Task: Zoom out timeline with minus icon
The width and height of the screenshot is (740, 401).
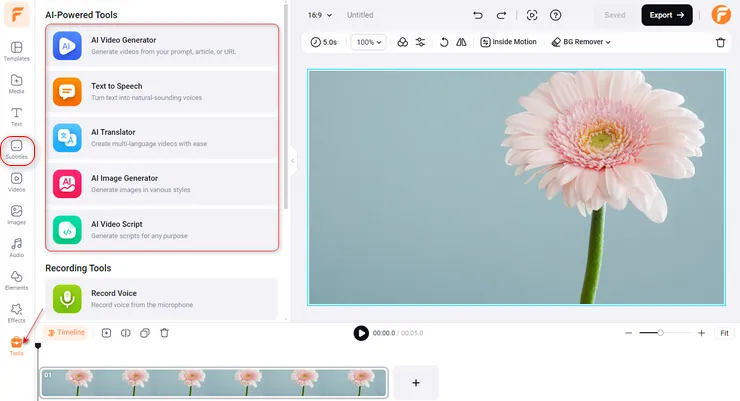Action: [629, 333]
